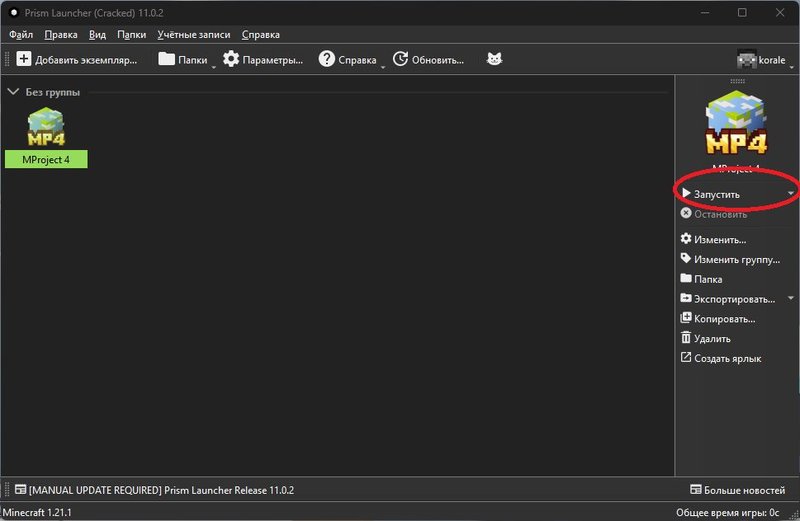Image resolution: width=800 pixels, height=521 pixels.
Task: Toggle the cat icon in toolbar
Action: click(x=494, y=59)
